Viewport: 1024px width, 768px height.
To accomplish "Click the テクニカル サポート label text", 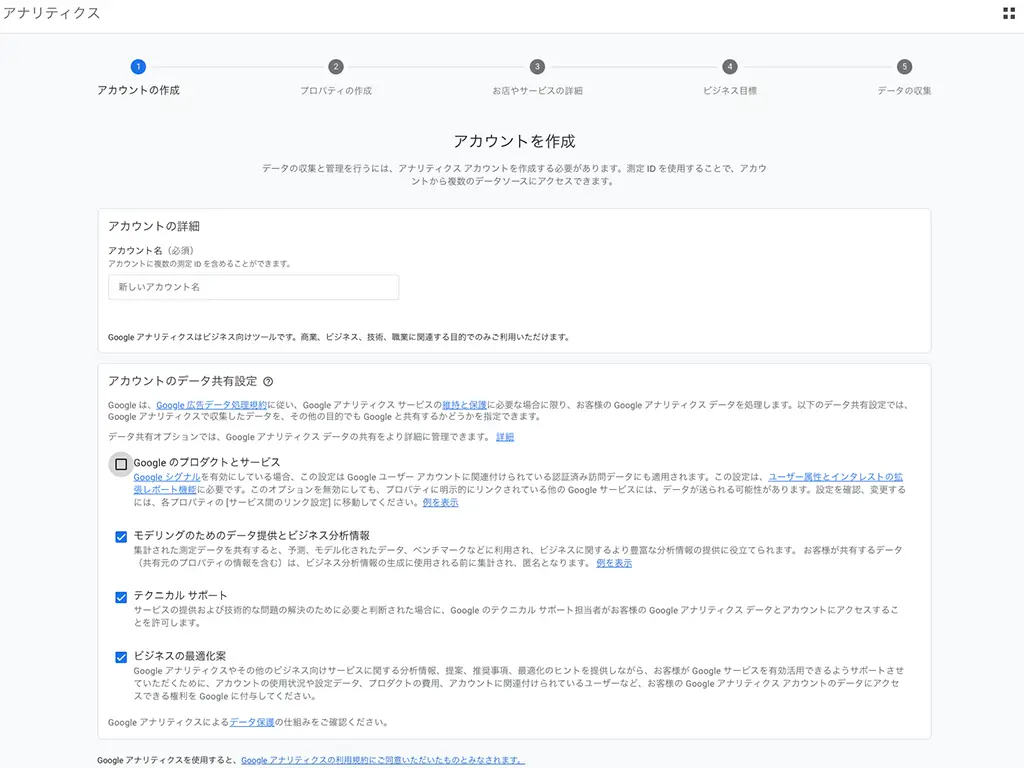I will (180, 596).
